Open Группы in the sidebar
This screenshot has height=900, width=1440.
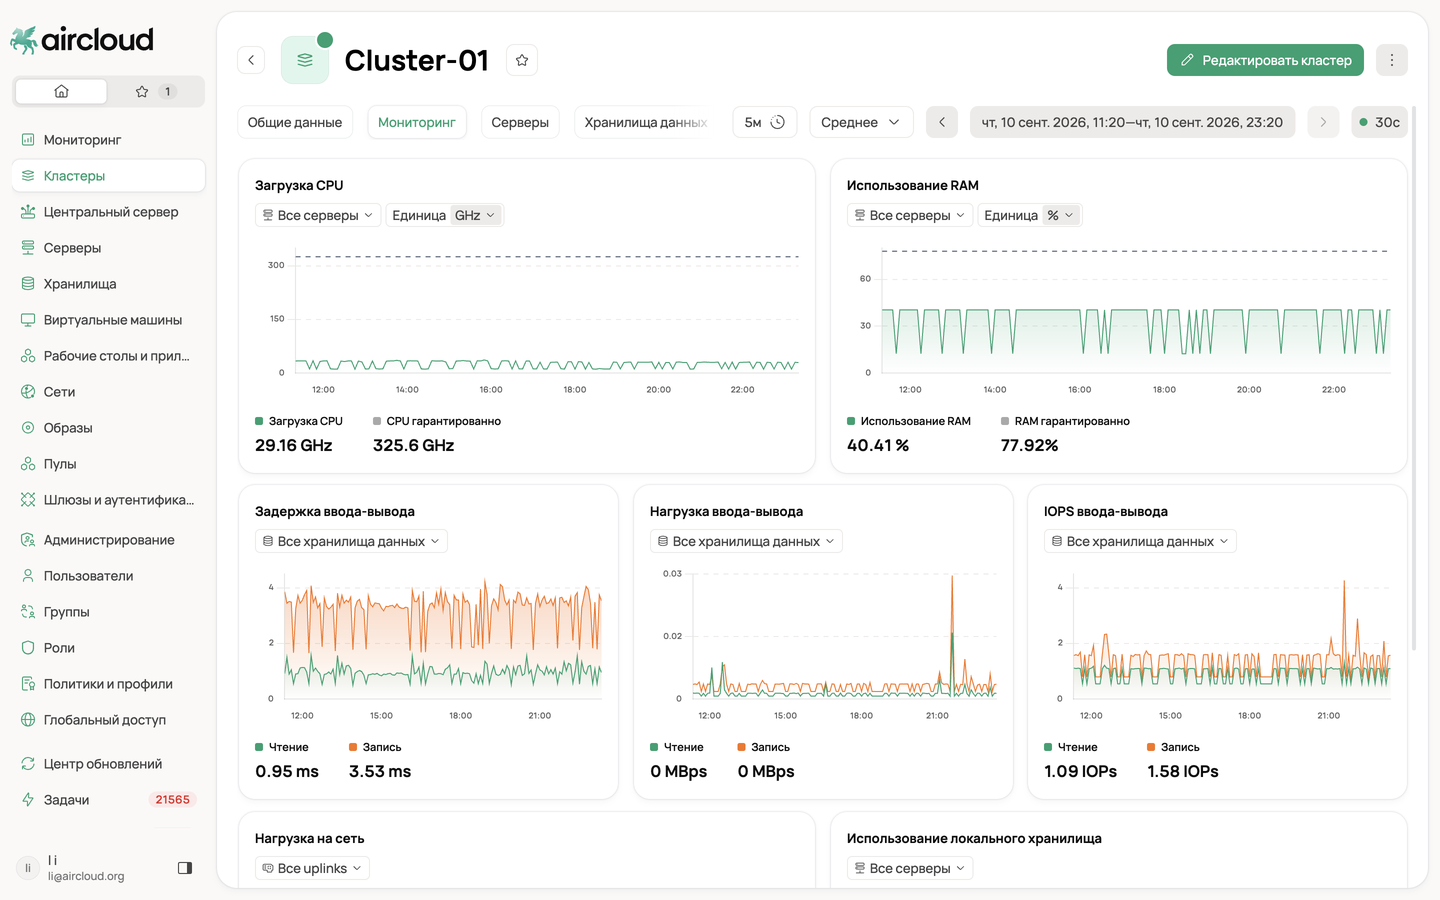[108, 612]
